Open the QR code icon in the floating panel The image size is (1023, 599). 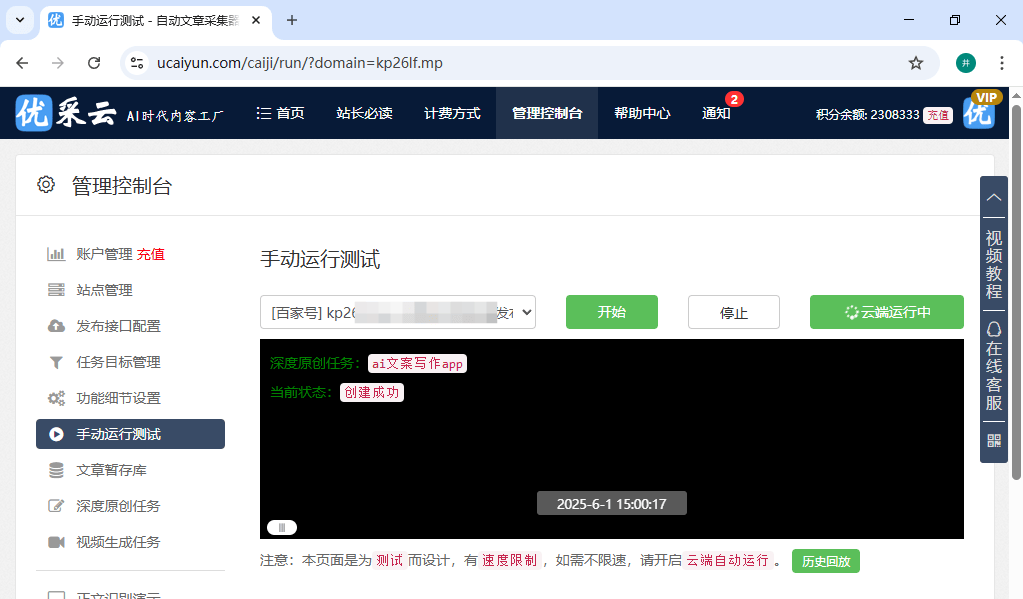(993, 440)
